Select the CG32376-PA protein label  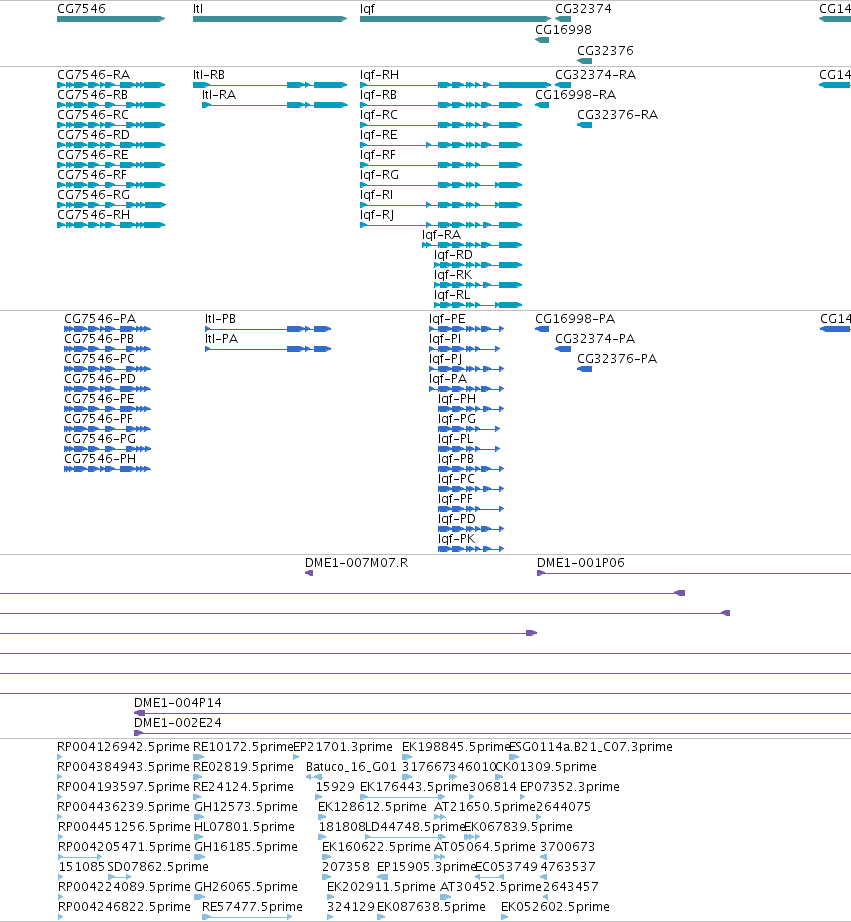617,359
